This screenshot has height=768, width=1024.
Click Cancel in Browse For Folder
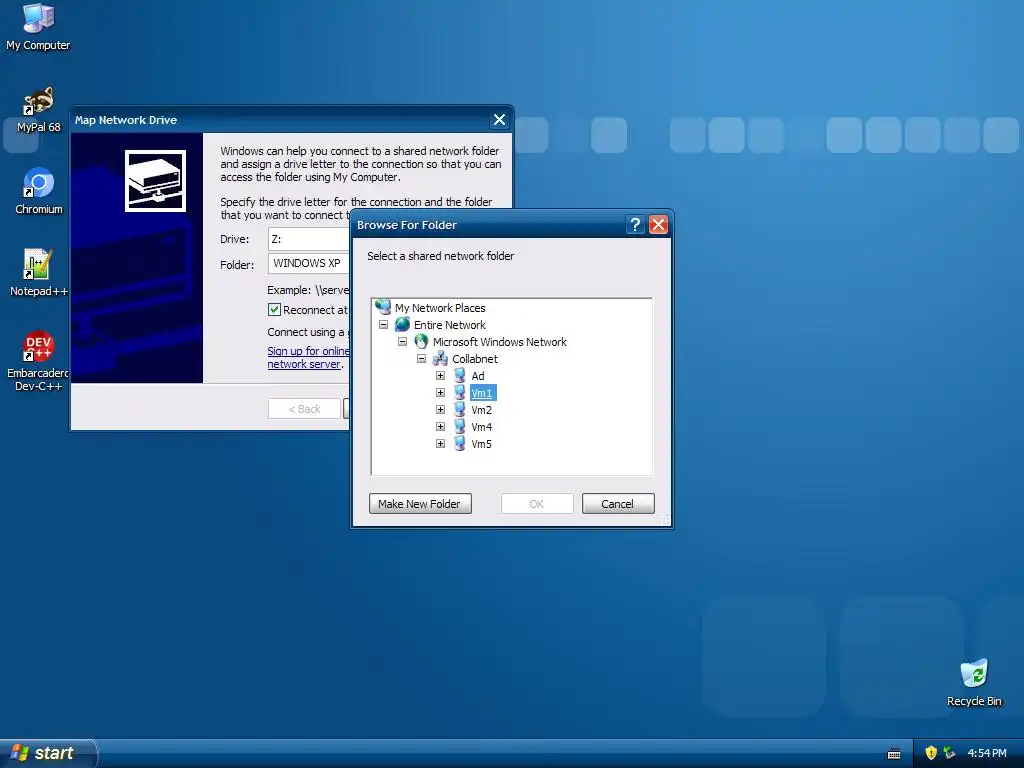coord(618,504)
